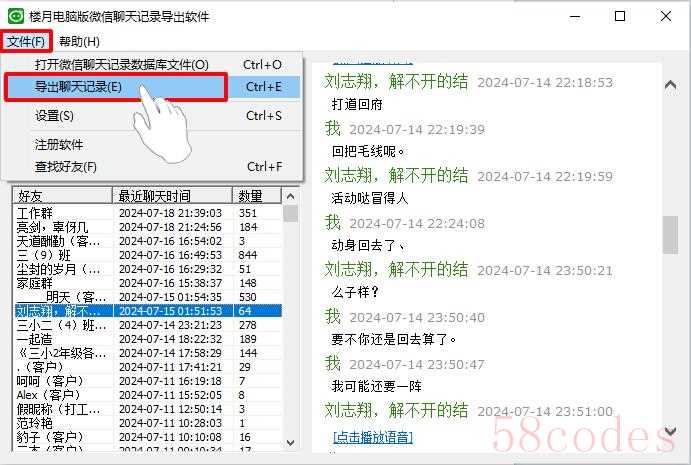This screenshot has height=465, width=691.
Task: Sort by the 好友 column header
Action: pyautogui.click(x=62, y=195)
